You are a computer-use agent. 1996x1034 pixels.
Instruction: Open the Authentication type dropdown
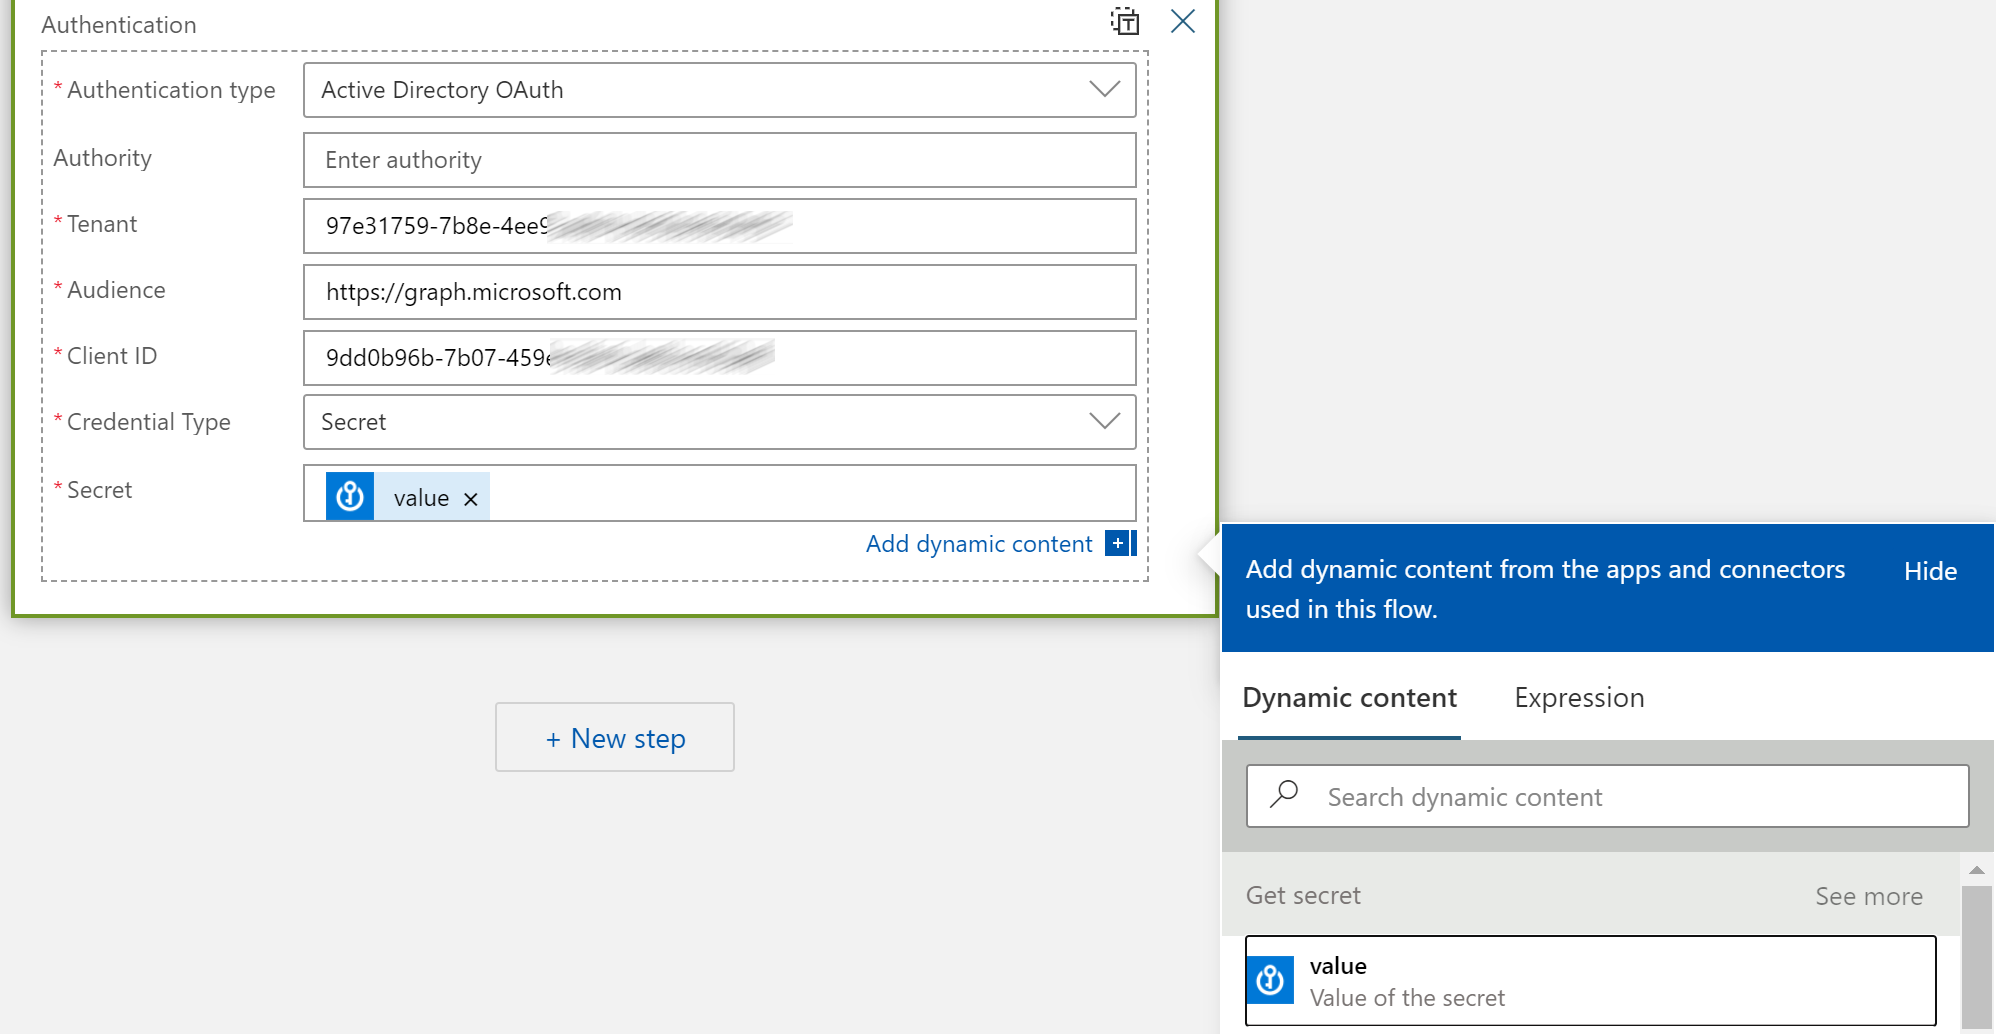(x=1103, y=89)
